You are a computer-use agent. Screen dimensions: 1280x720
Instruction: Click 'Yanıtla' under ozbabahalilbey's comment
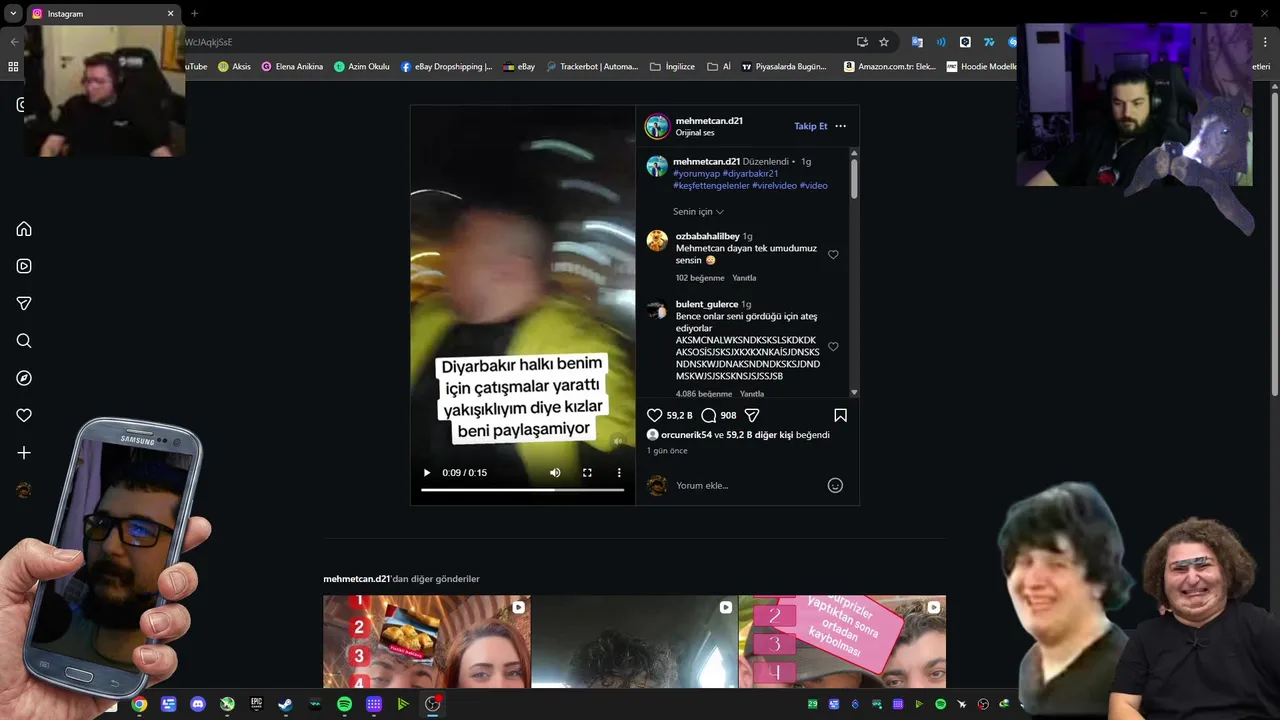(x=744, y=278)
